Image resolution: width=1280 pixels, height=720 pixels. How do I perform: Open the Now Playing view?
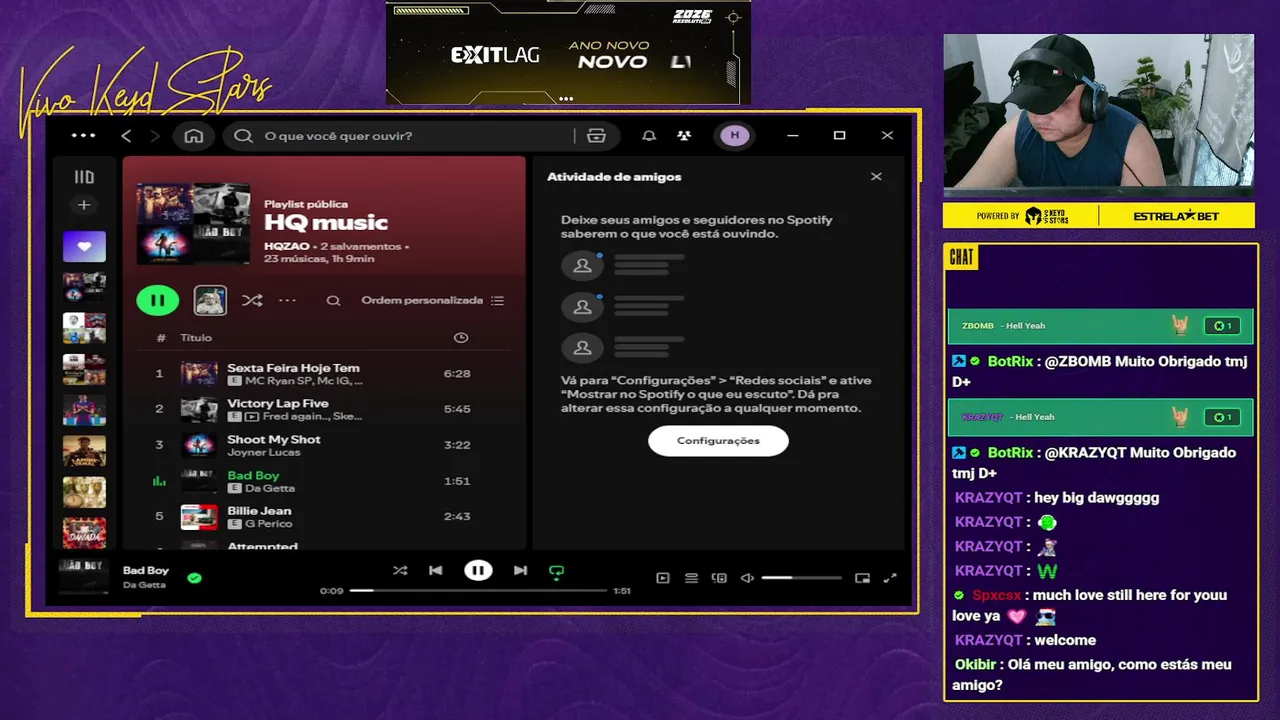pos(662,578)
